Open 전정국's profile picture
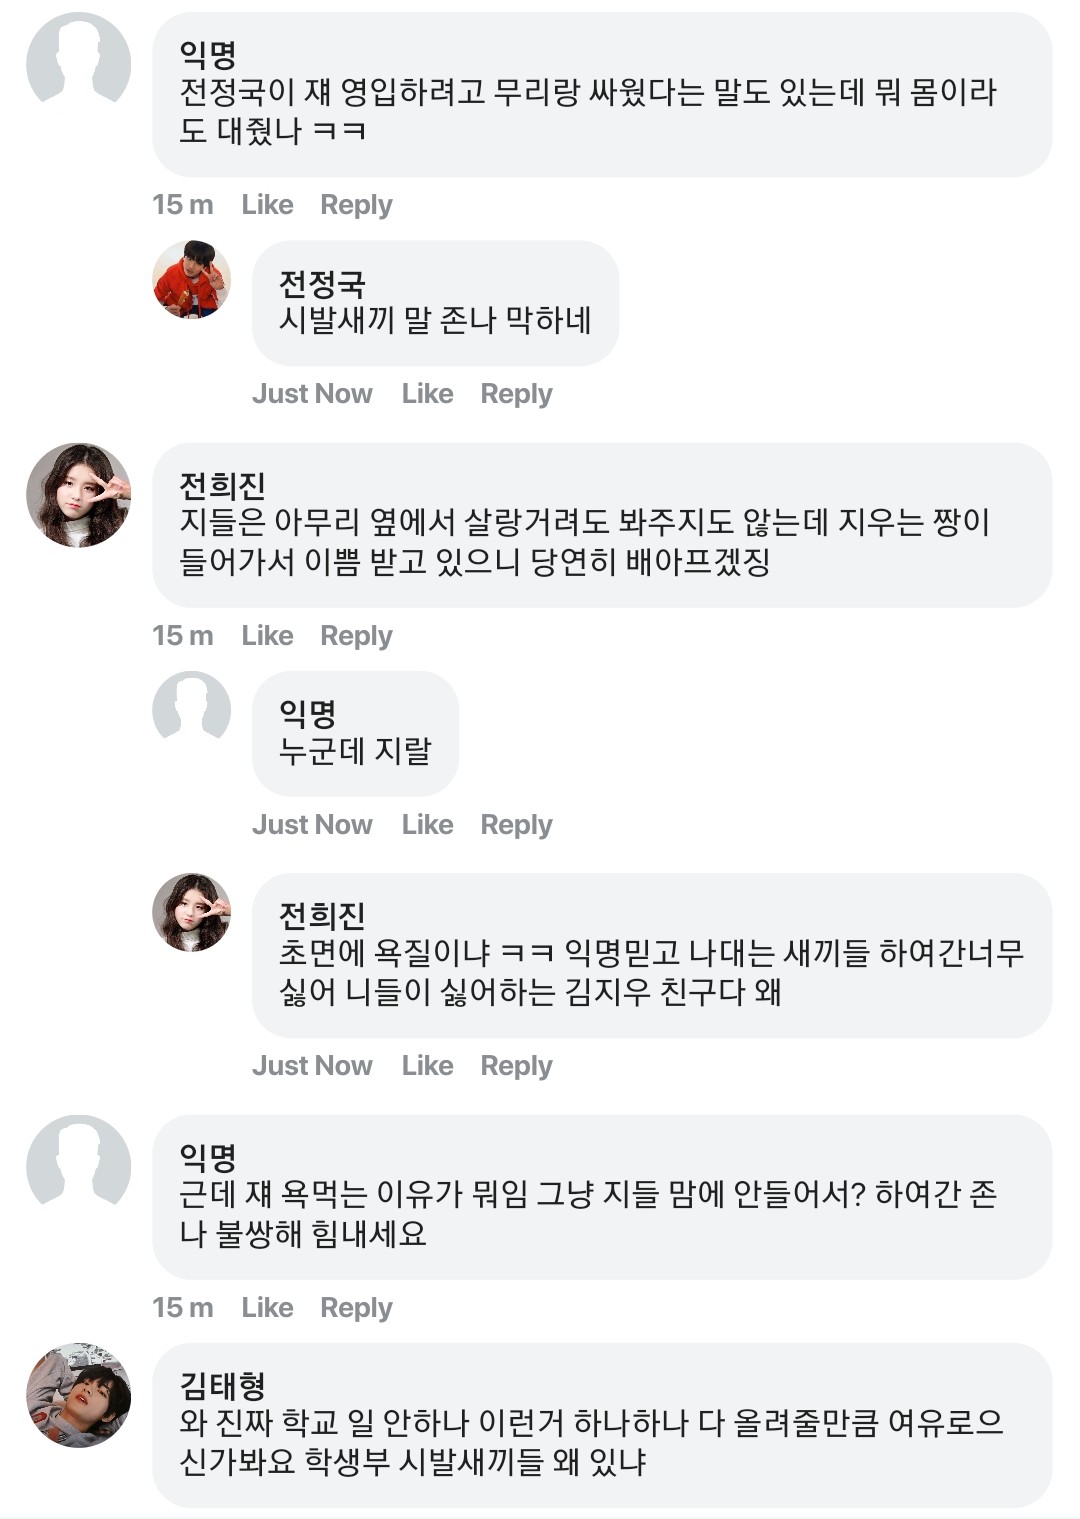Image resolution: width=1080 pixels, height=1519 pixels. 191,280
